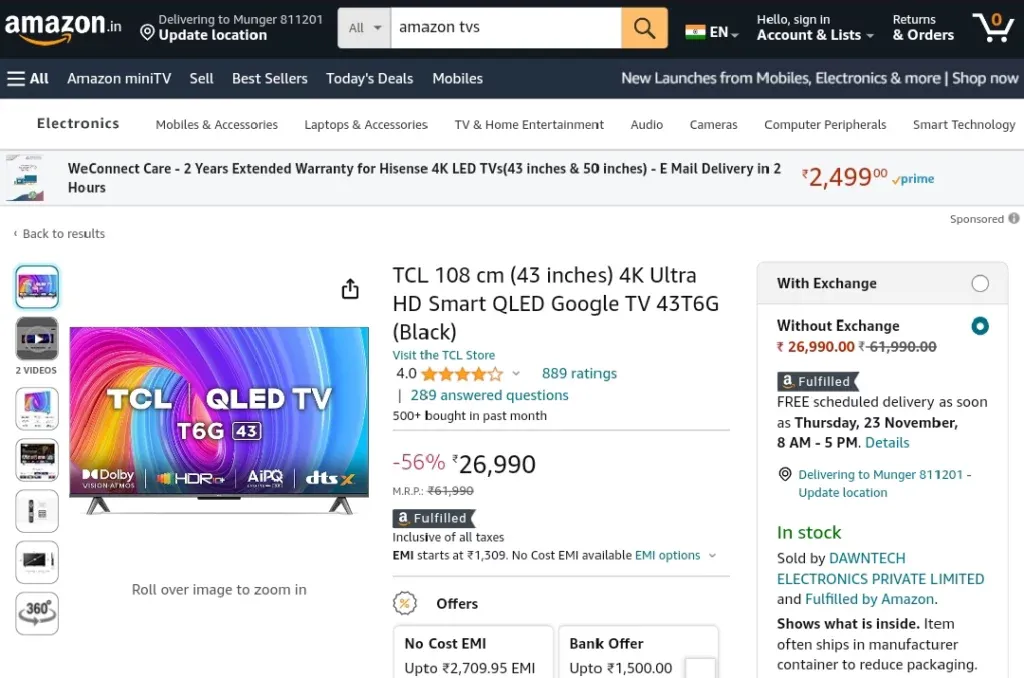Expand EMI options chevron
Screen dimensions: 1024x678
(712, 555)
